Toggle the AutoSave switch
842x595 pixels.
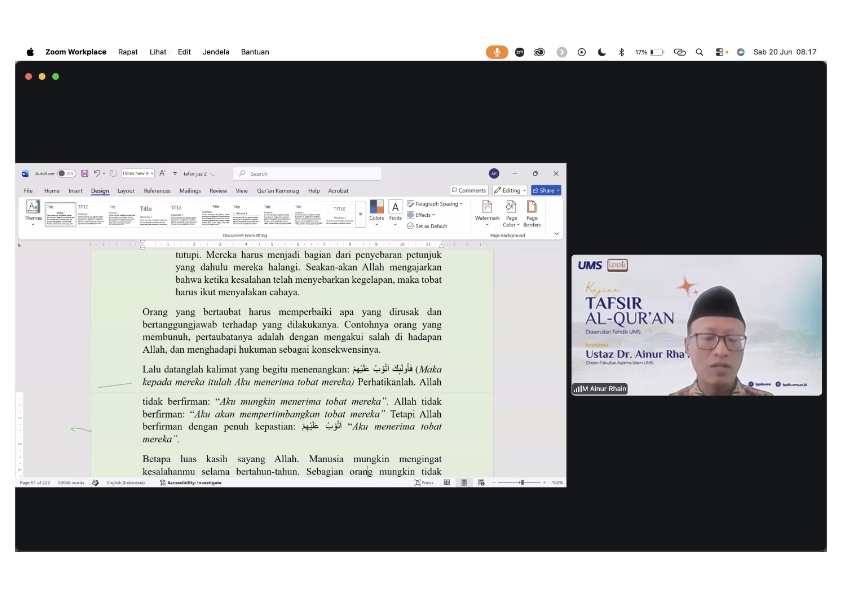pyautogui.click(x=66, y=173)
